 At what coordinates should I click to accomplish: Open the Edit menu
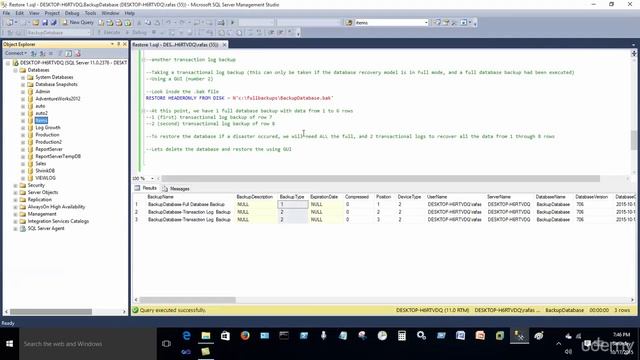[19, 13]
